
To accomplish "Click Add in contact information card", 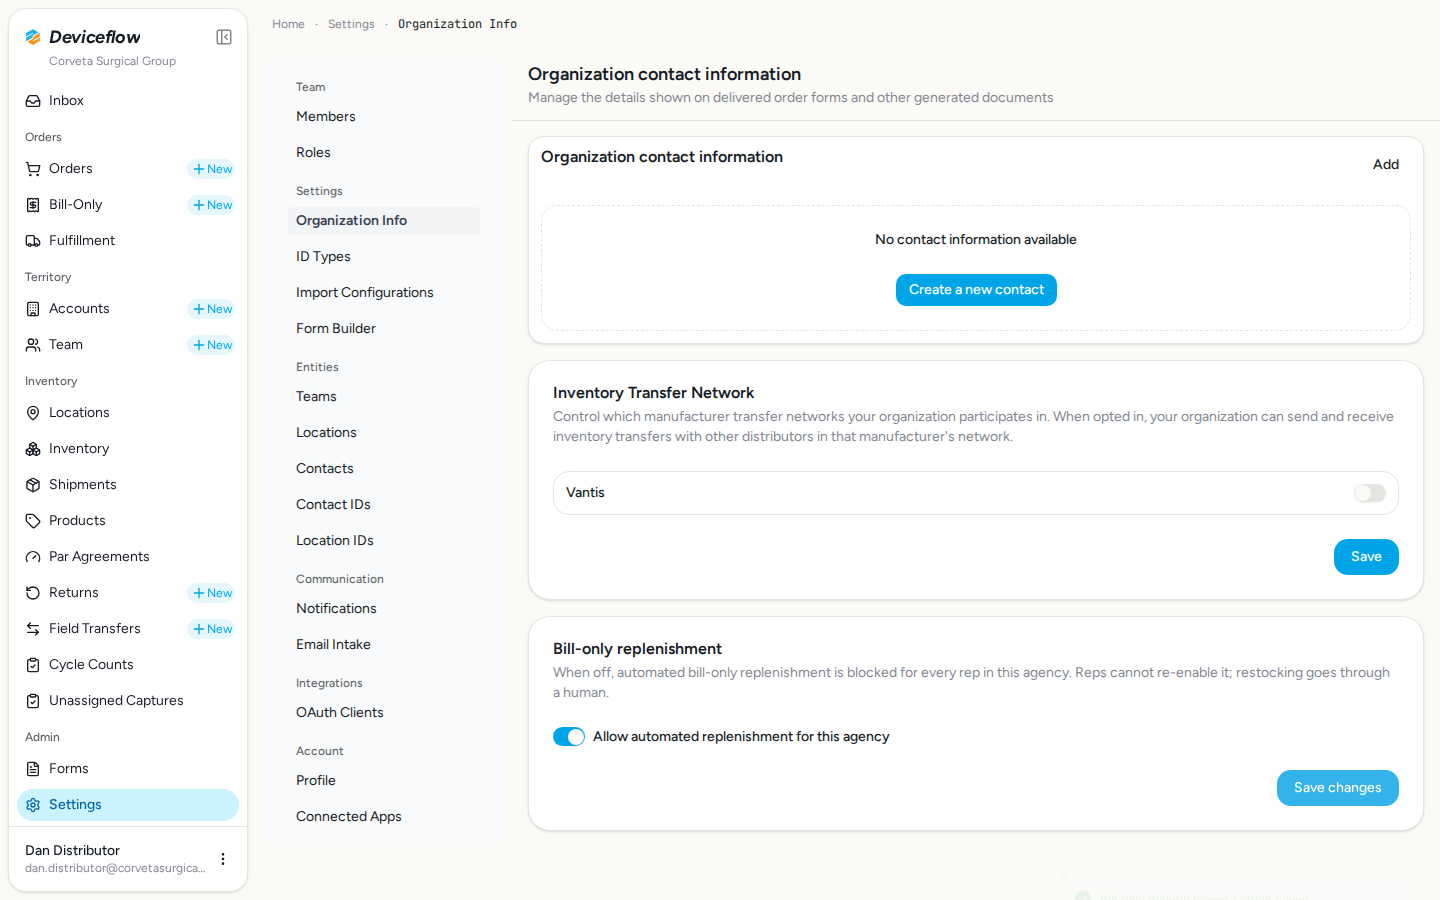I will tap(1386, 165).
